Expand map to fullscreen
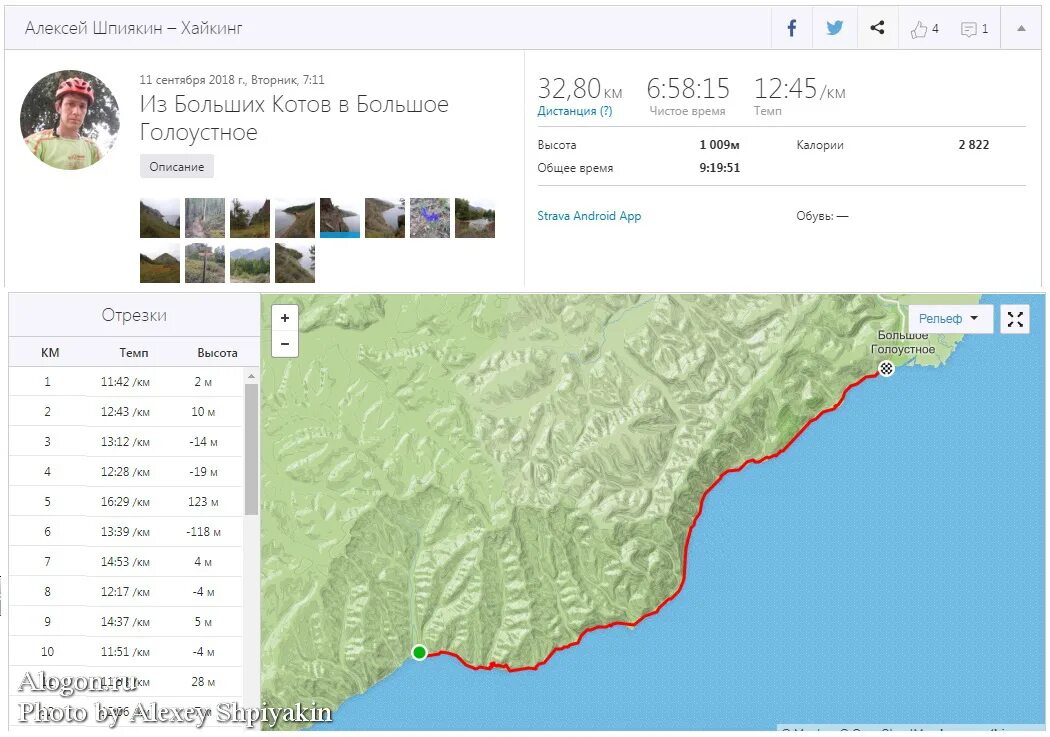This screenshot has height=737, width=1050. 1015,319
